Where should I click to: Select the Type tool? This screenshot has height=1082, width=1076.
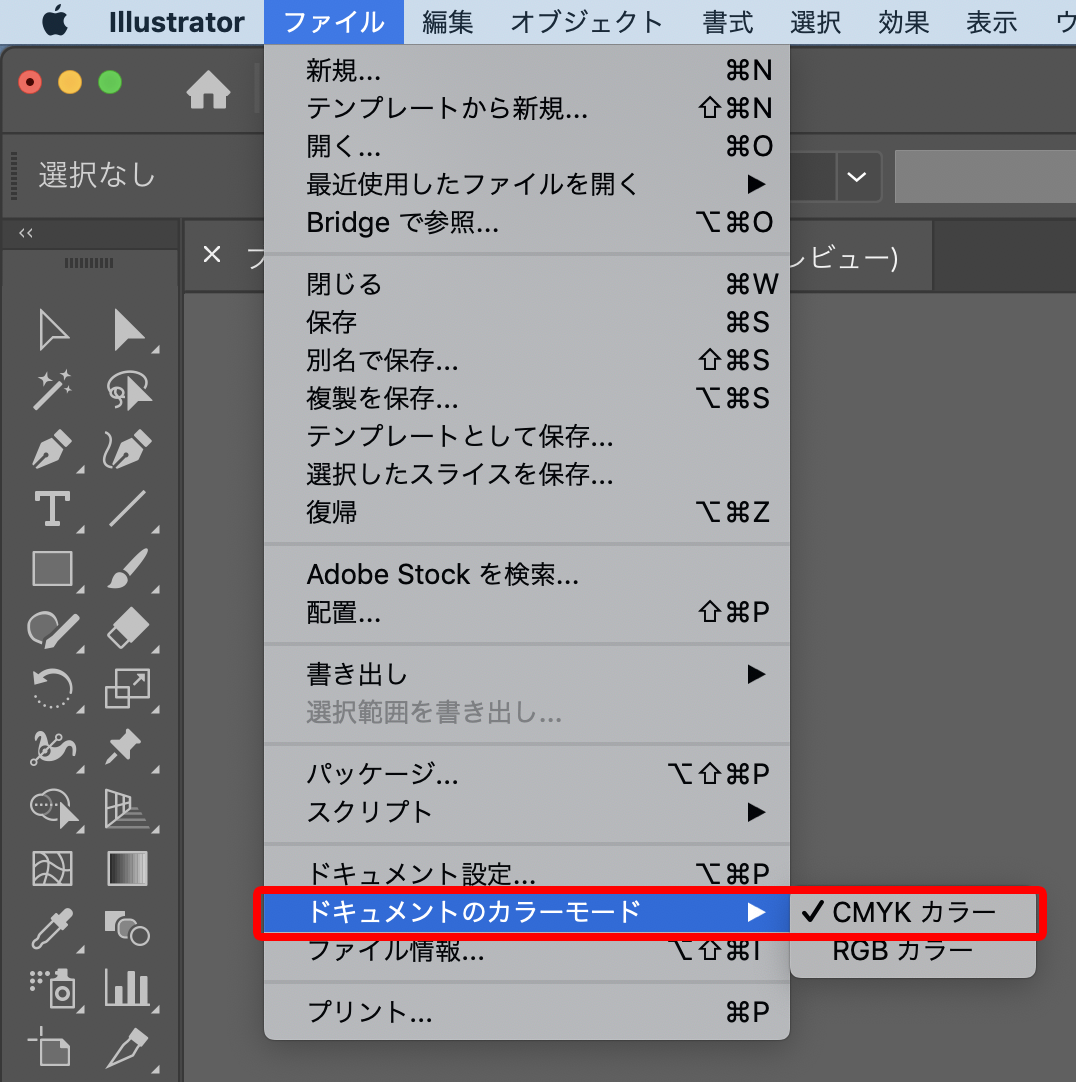pyautogui.click(x=52, y=509)
